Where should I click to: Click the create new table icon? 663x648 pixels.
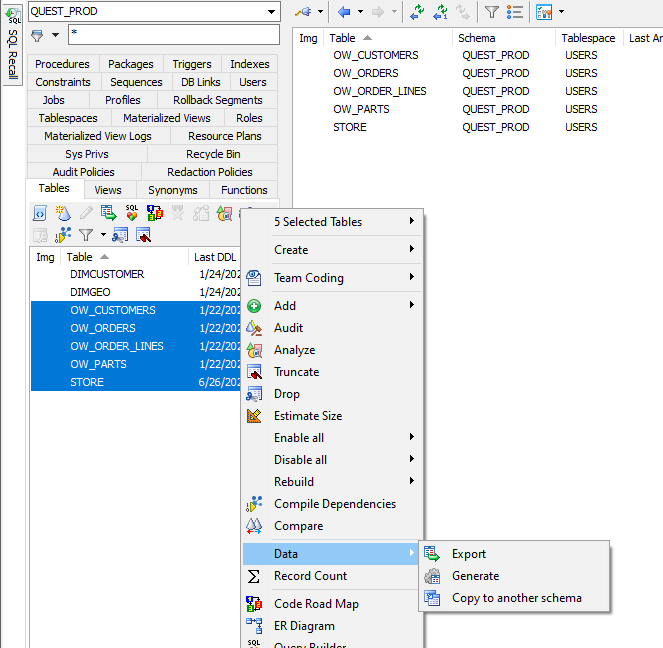click(x=63, y=213)
